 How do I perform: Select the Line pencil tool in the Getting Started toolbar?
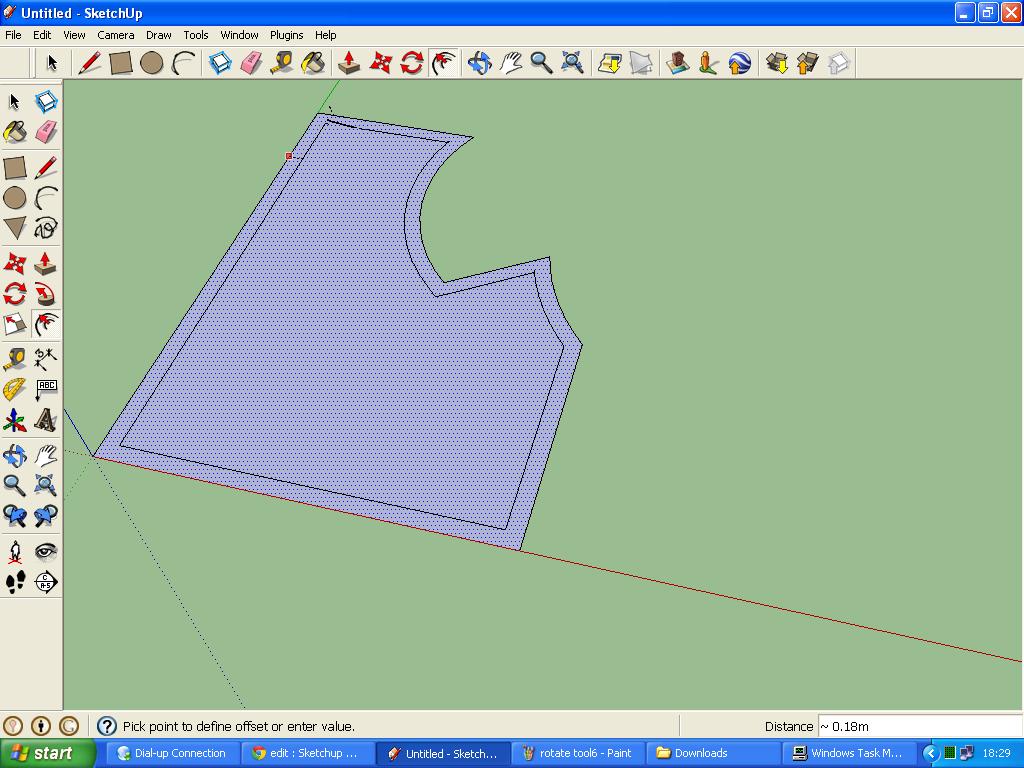click(89, 63)
